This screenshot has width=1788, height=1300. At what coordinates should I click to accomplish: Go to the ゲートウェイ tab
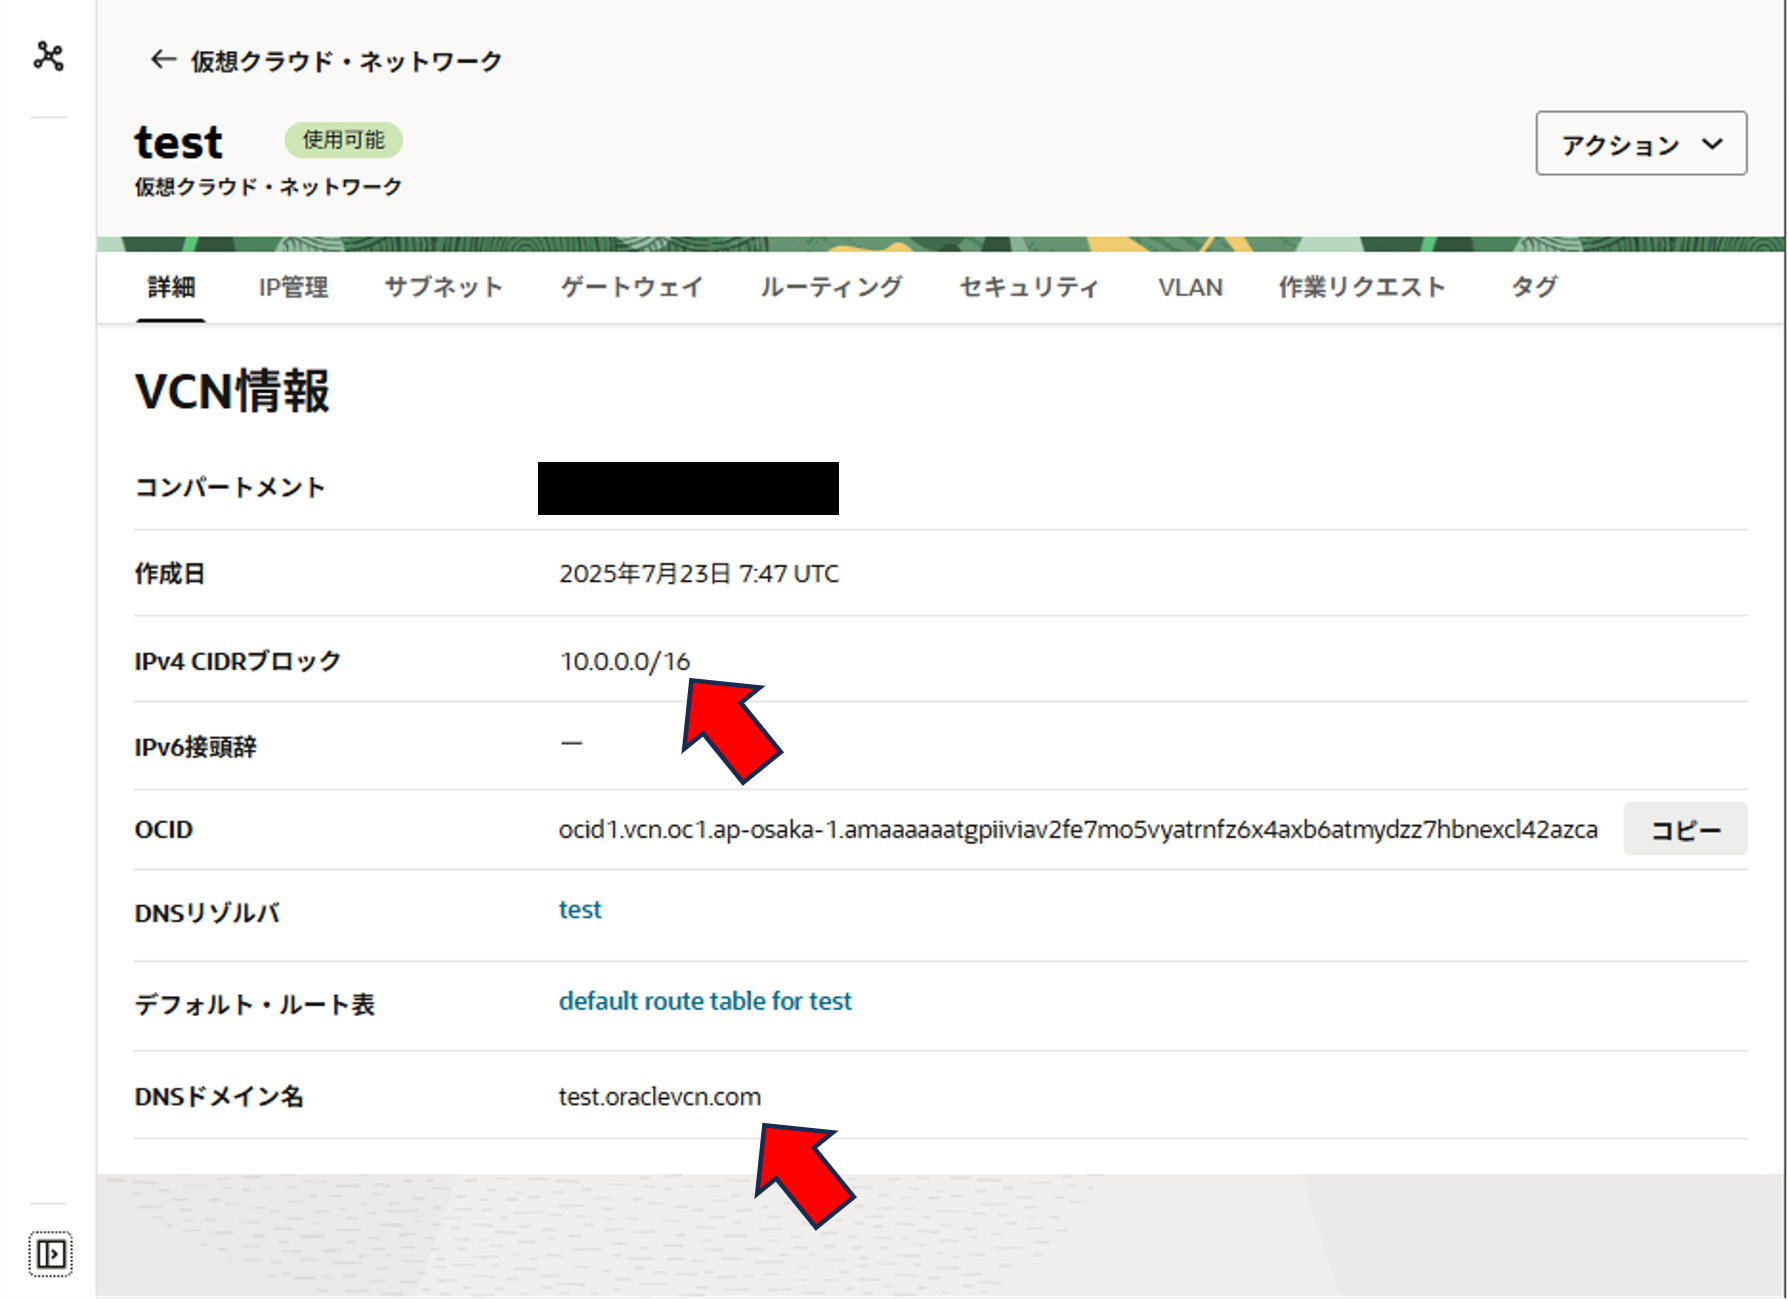(631, 288)
